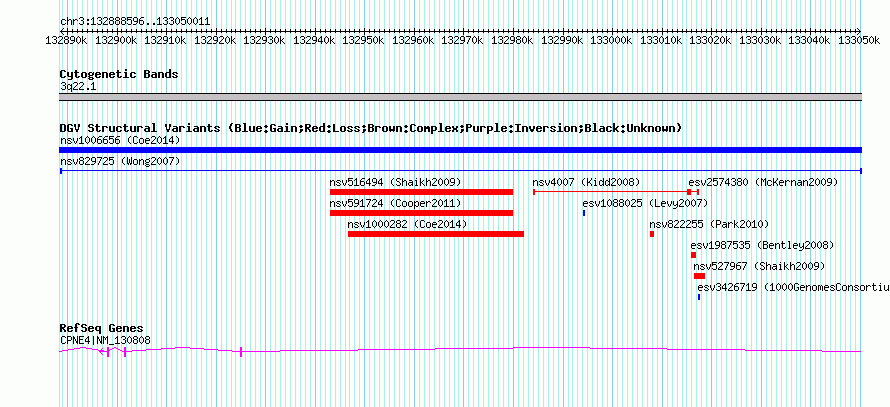Click the 132930k ruler tick label
Viewport: 890px width, 407px height.
point(265,40)
